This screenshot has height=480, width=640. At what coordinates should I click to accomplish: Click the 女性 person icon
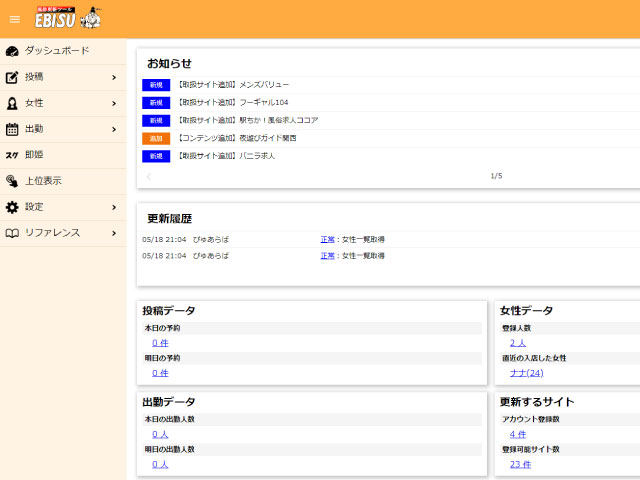click(x=12, y=103)
